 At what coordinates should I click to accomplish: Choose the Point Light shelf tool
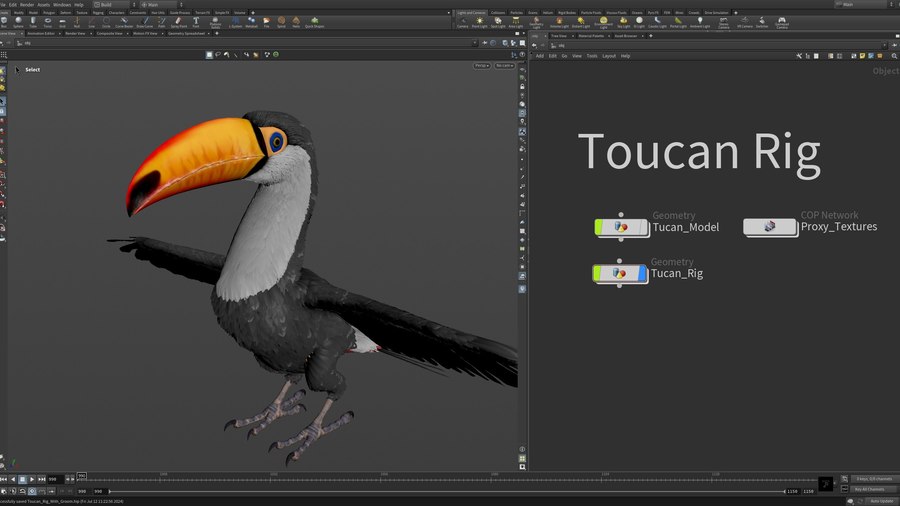pos(479,22)
